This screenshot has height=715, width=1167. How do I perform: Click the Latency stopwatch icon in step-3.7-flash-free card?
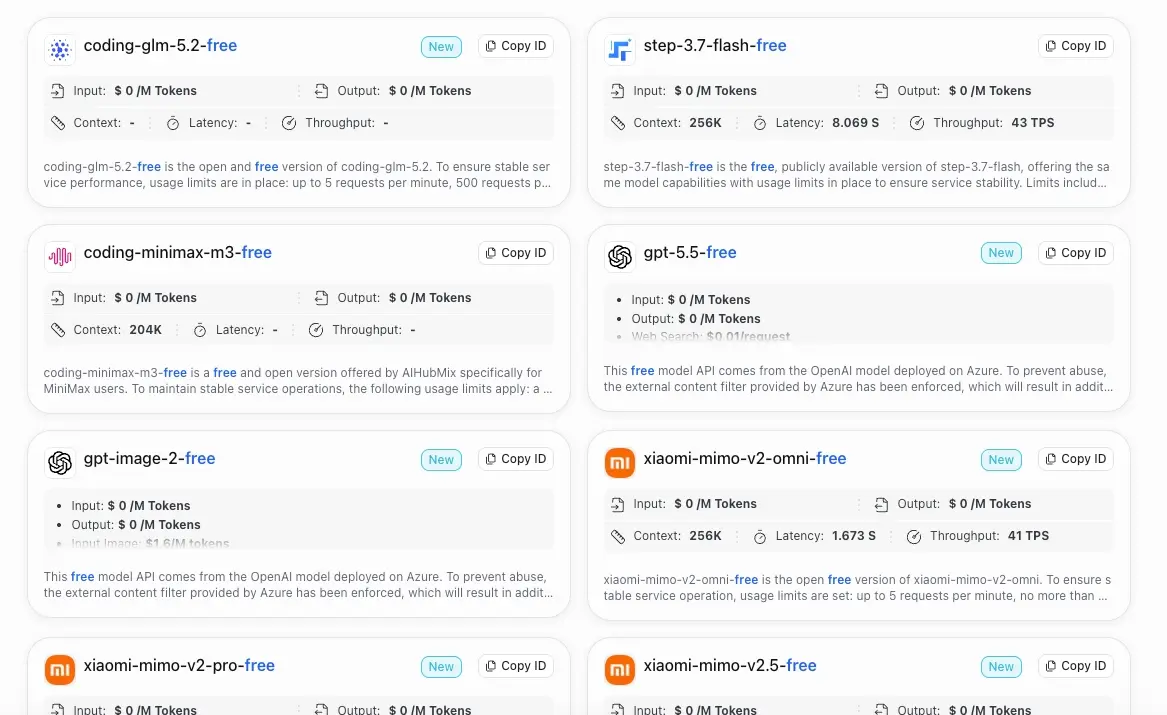coord(759,124)
